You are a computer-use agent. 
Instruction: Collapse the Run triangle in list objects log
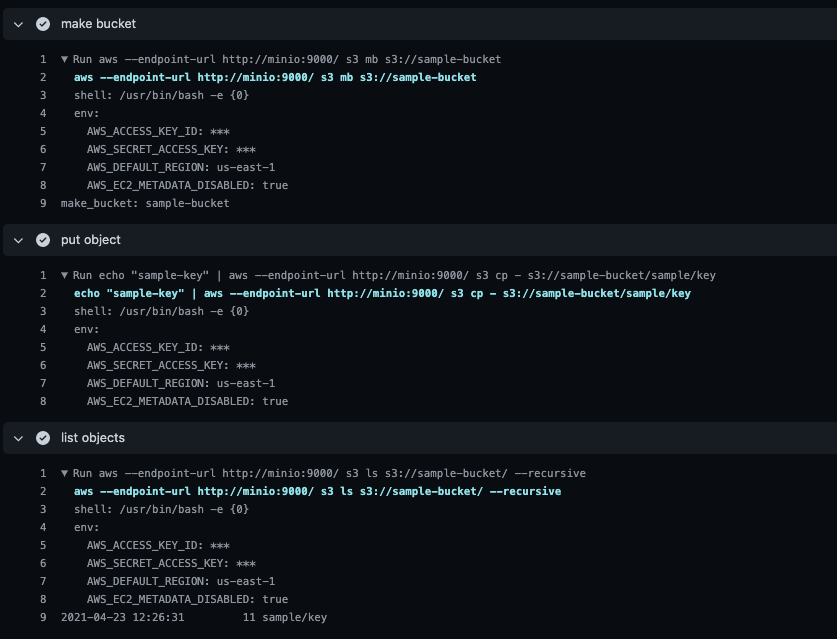pos(65,474)
